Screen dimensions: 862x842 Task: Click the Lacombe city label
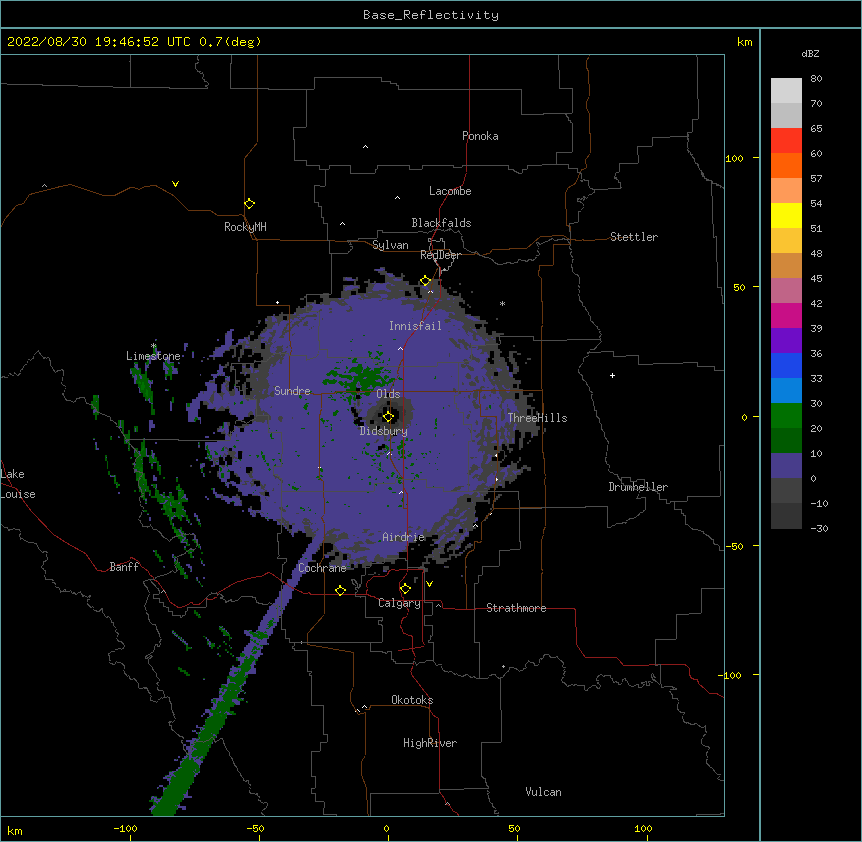coord(450,191)
